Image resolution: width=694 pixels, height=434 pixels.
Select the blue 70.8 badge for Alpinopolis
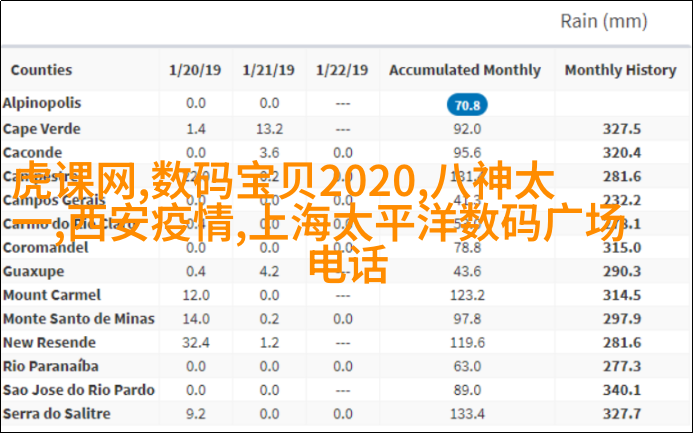467,105
